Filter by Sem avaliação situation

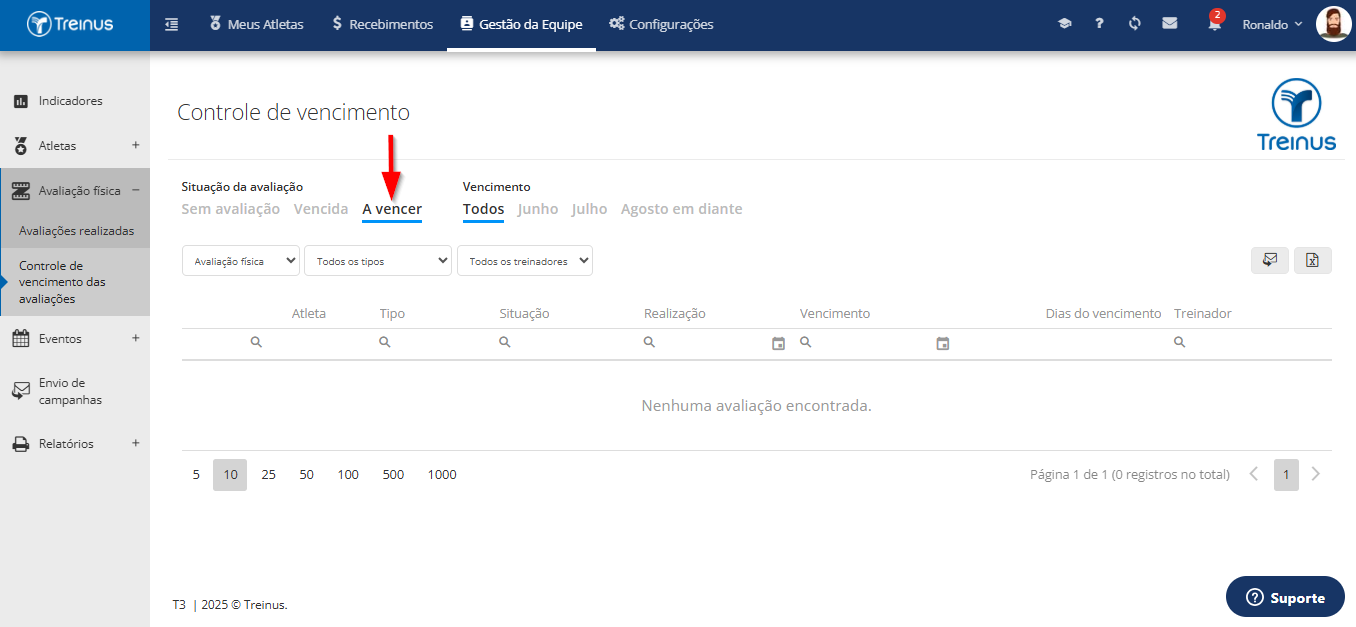tap(231, 209)
